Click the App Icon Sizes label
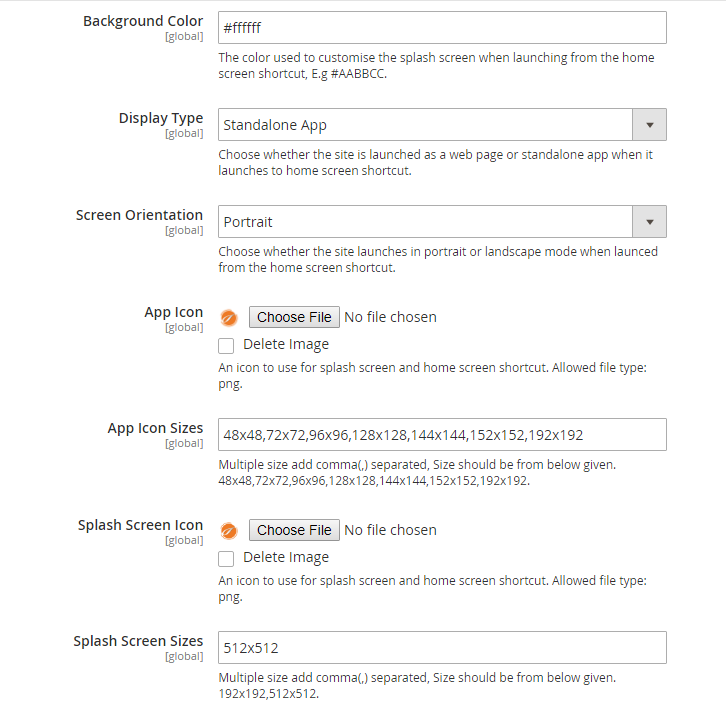This screenshot has width=726, height=706. [x=155, y=428]
